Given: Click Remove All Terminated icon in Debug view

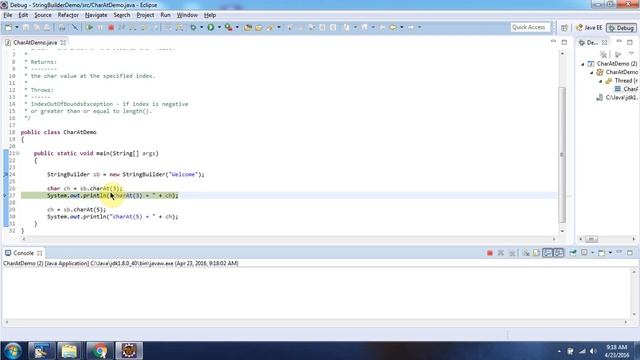Looking at the screenshot, I should point(603,54).
